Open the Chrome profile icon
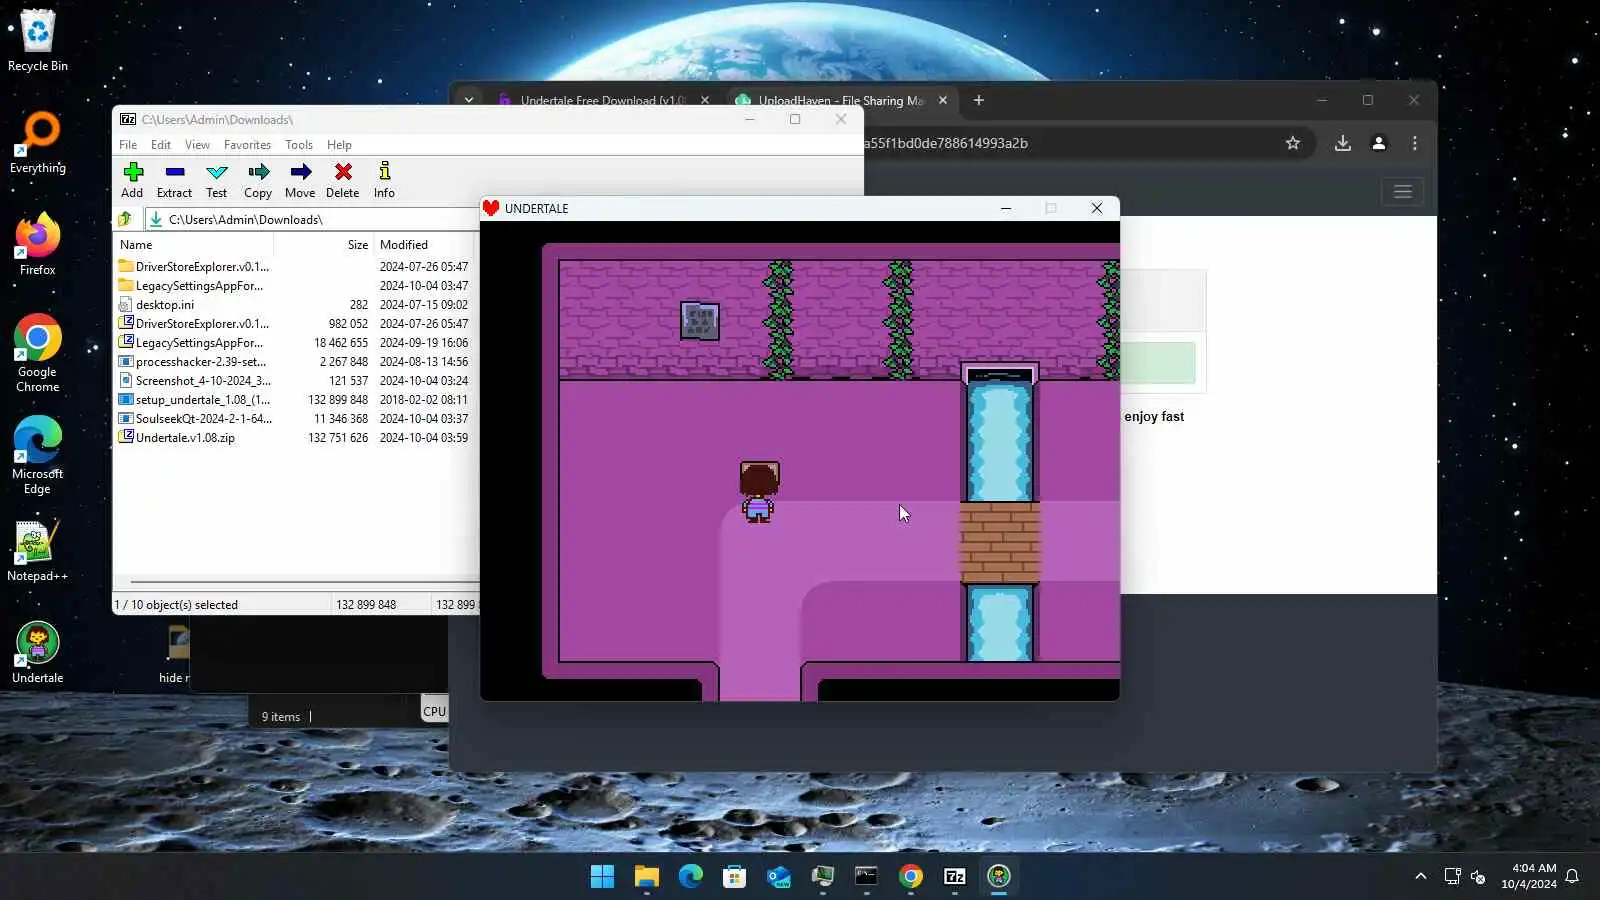 pyautogui.click(x=1379, y=143)
